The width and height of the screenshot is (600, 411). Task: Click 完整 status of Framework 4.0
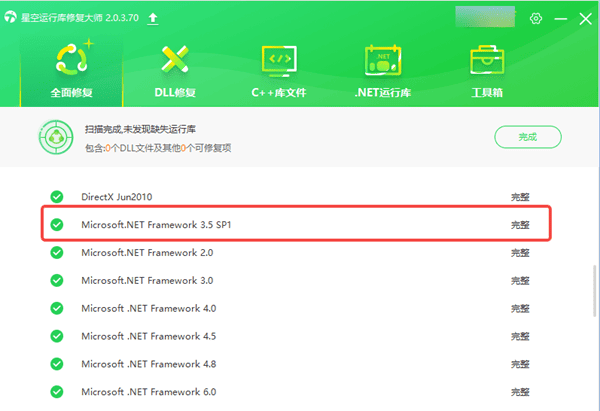520,308
